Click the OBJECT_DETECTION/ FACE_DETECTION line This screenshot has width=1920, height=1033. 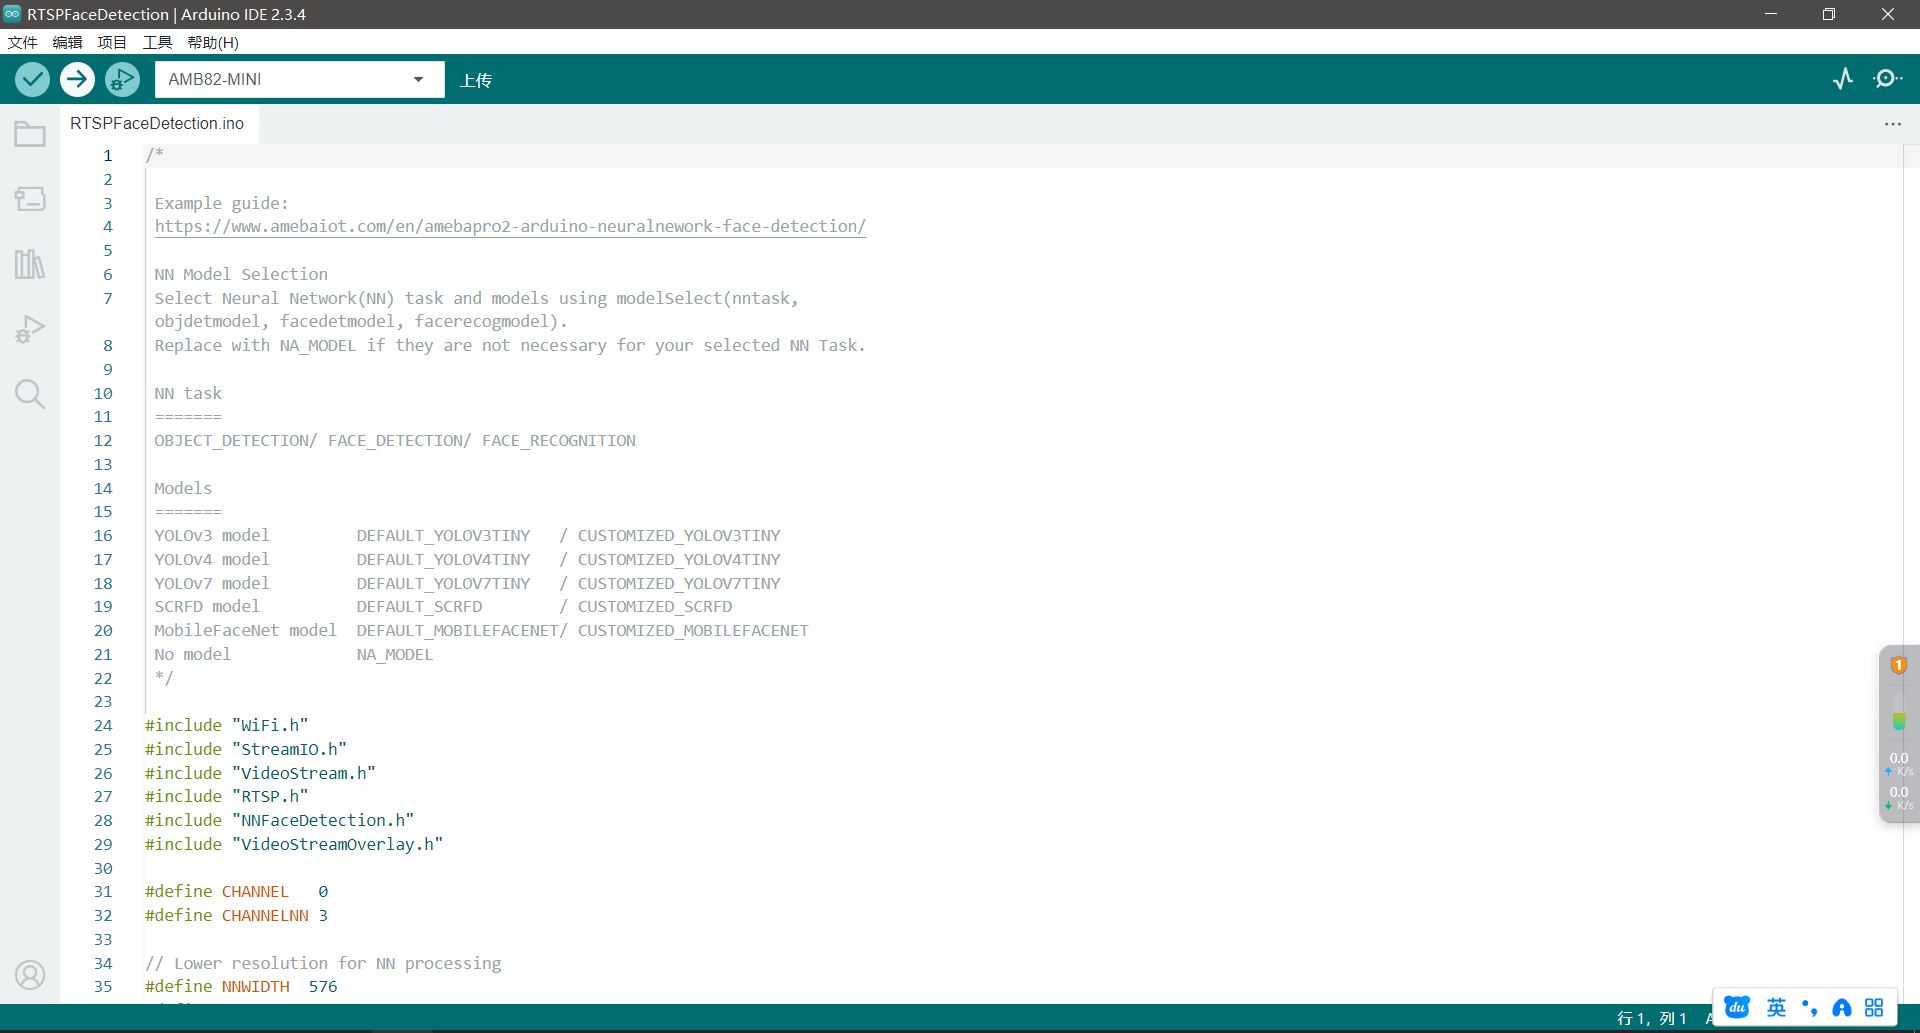tap(395, 440)
